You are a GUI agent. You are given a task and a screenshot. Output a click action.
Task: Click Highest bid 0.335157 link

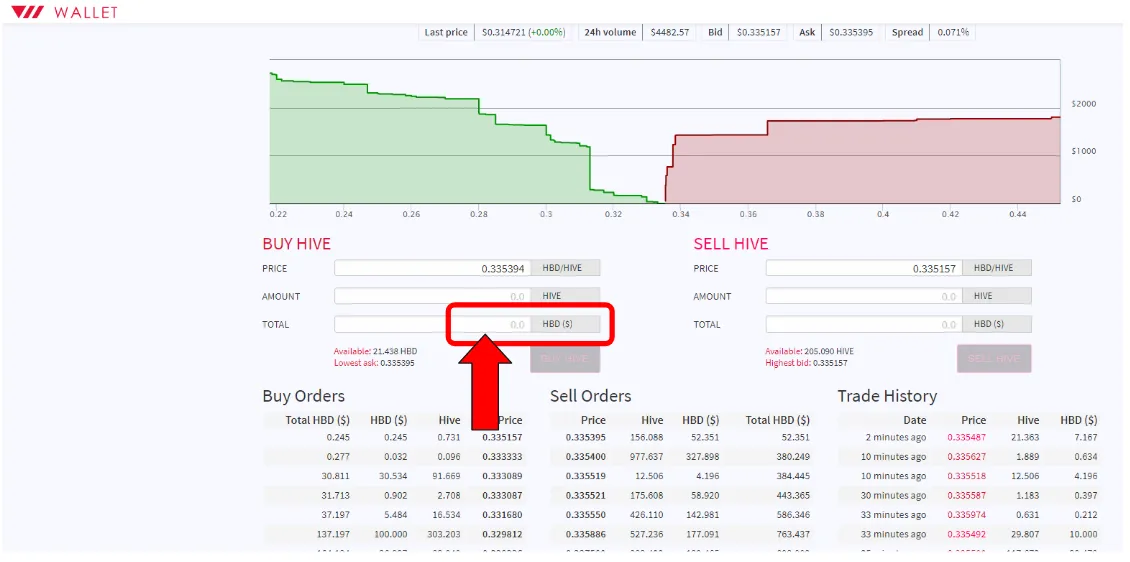point(806,363)
